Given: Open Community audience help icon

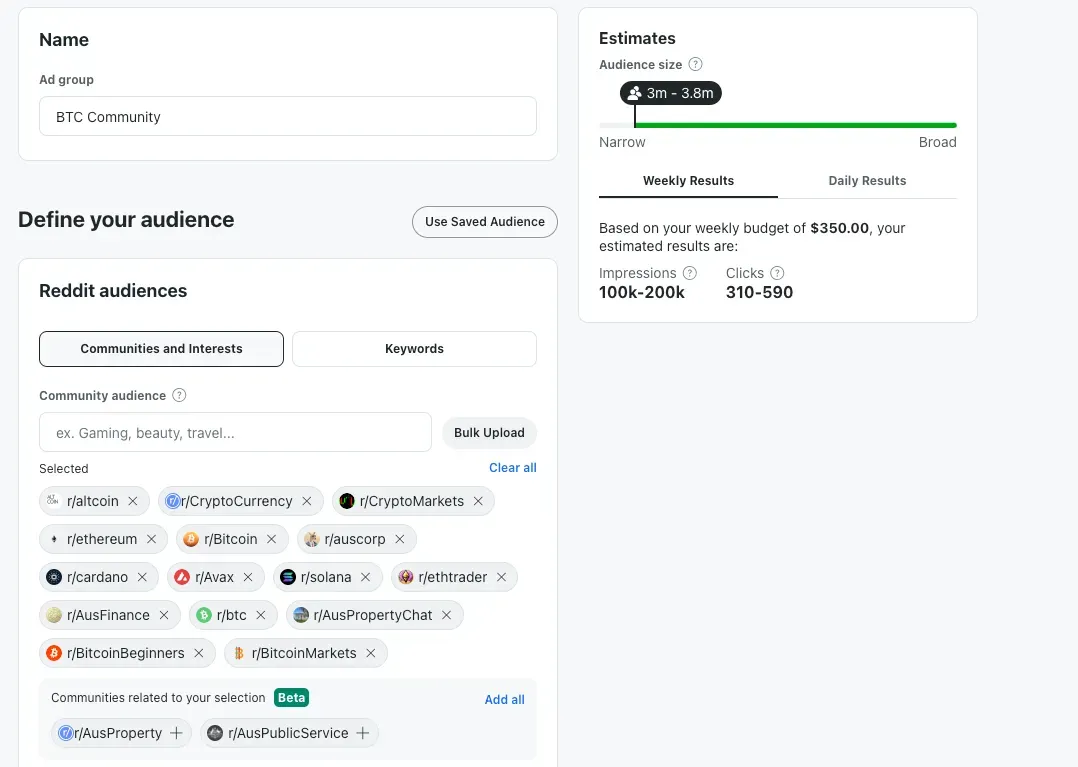Looking at the screenshot, I should pos(179,395).
